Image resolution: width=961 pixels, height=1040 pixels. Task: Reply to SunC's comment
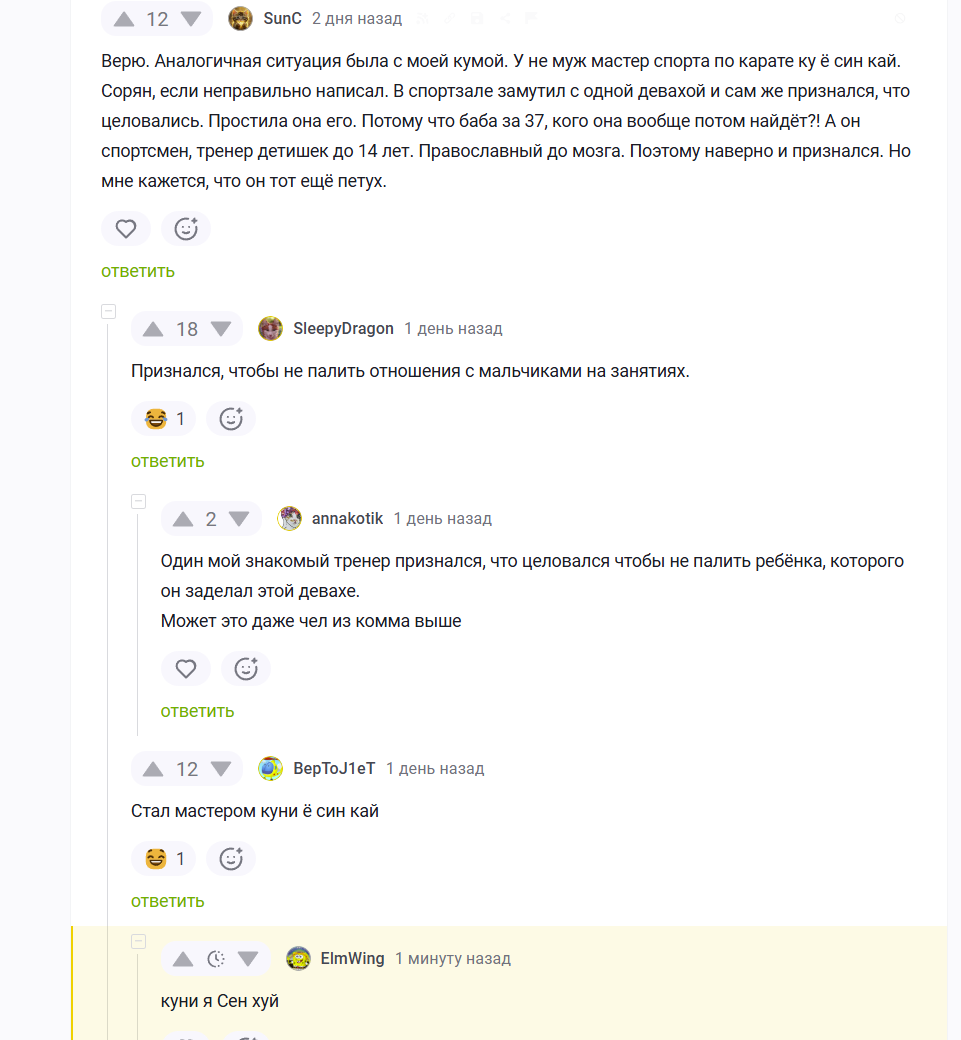(138, 271)
